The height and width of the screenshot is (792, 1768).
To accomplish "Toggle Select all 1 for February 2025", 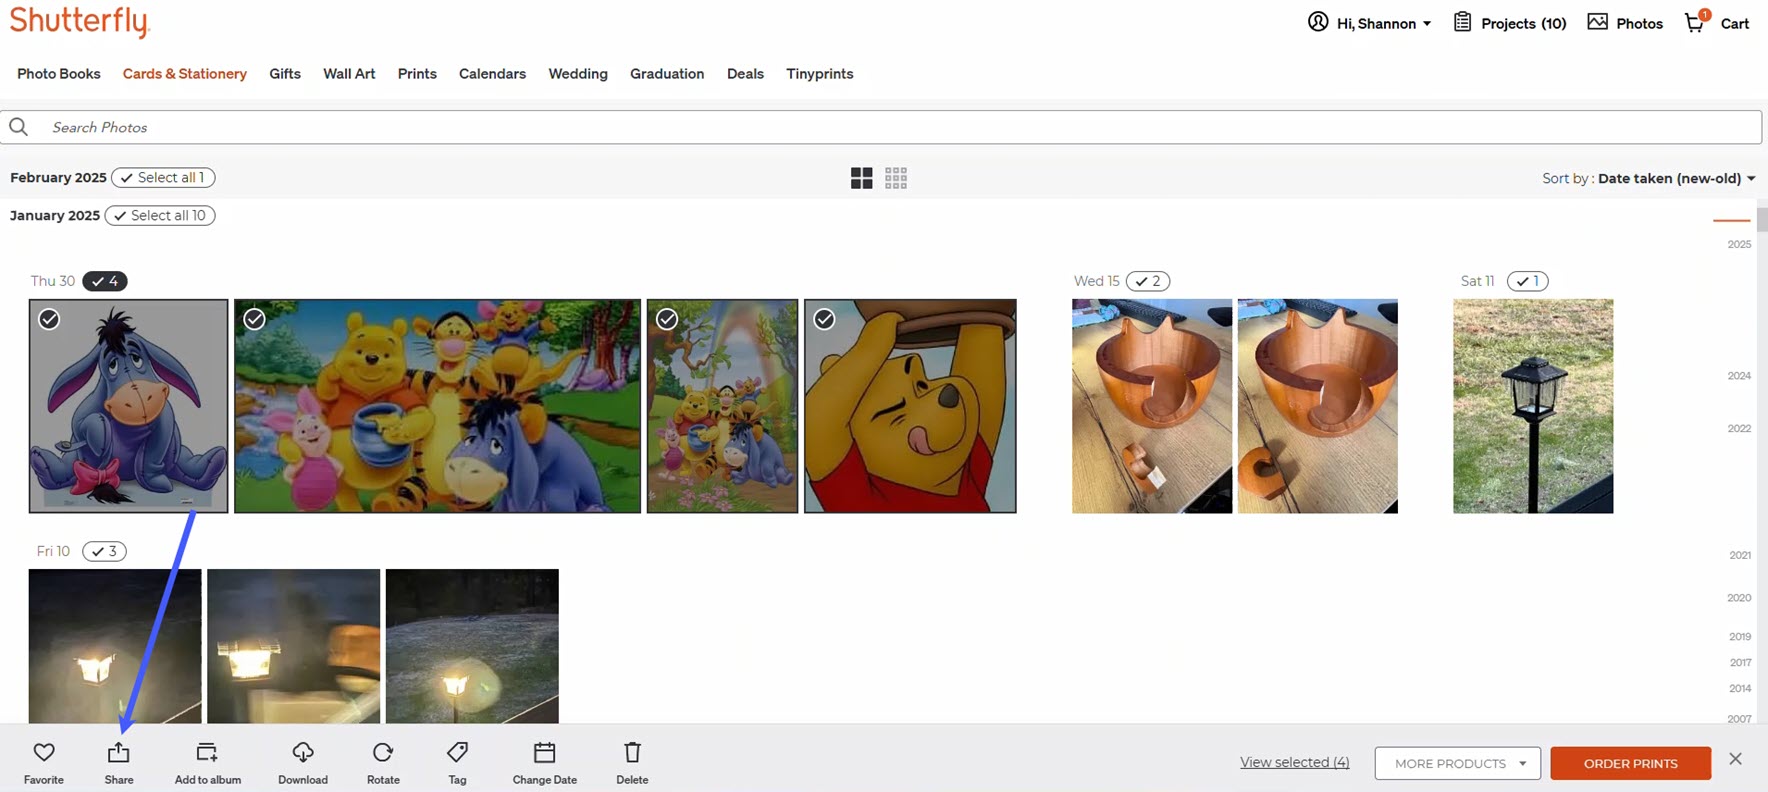I will tap(163, 178).
